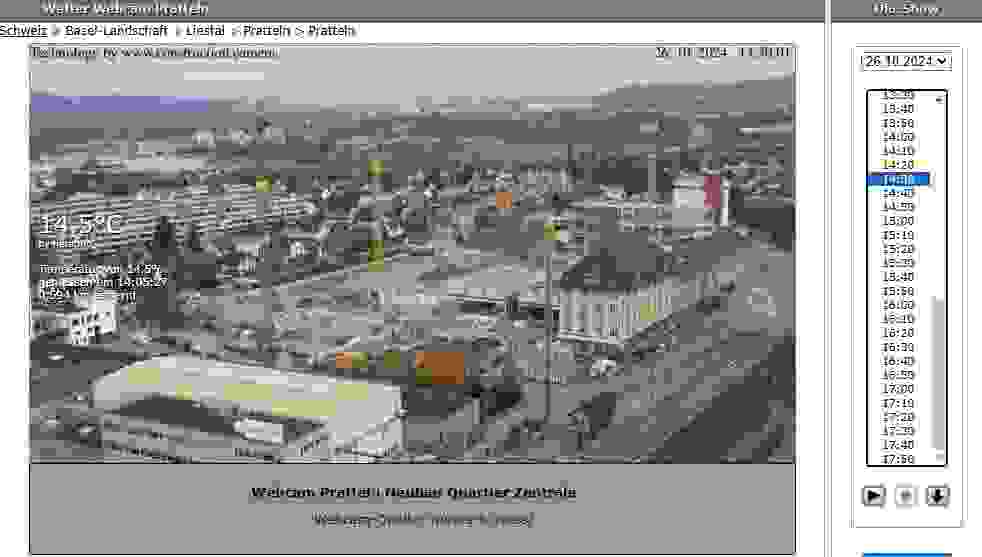Go to the Basel-Landschaft breadcrumb link
The image size is (982, 557).
(116, 31)
